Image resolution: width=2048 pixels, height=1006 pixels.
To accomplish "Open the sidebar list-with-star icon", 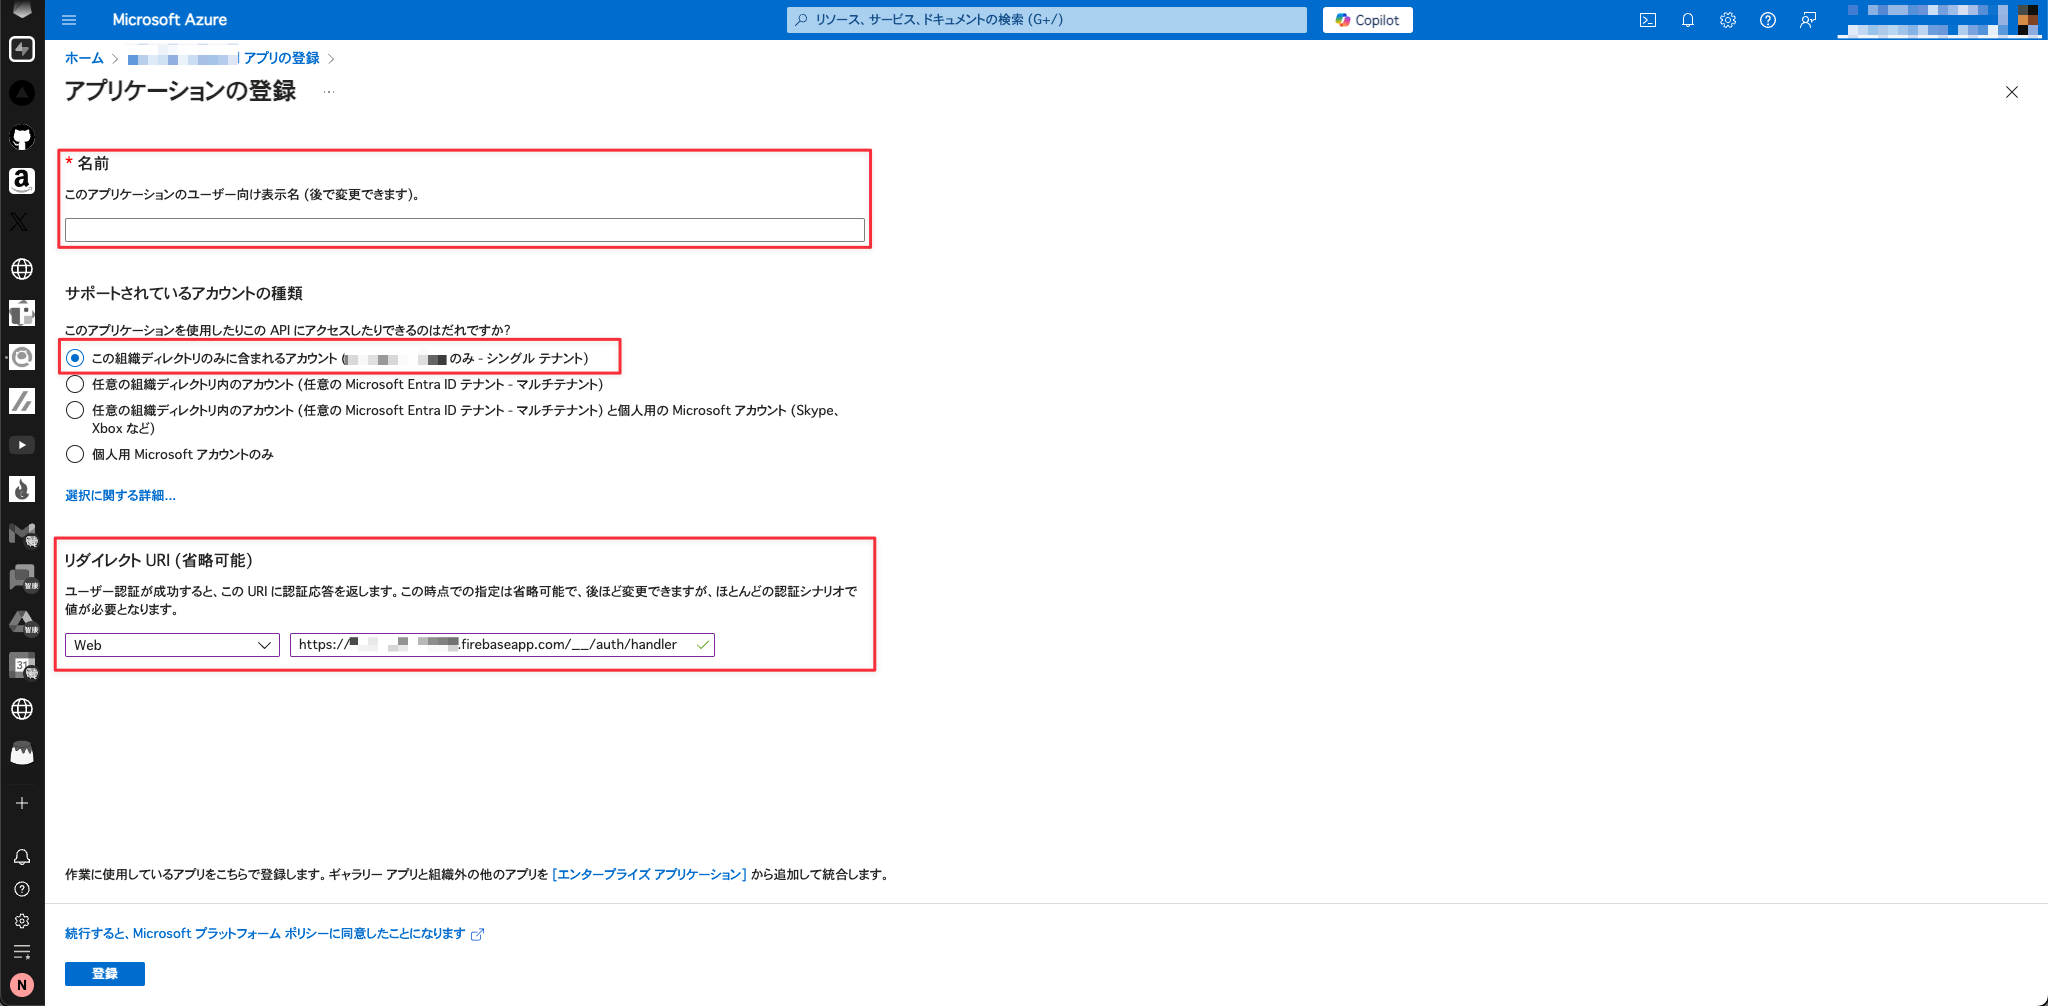I will (x=22, y=952).
